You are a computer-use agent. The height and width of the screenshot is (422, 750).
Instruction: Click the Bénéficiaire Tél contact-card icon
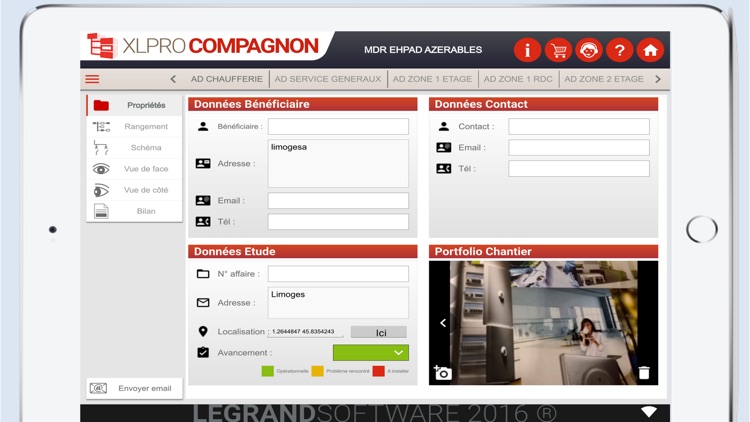[x=203, y=222]
